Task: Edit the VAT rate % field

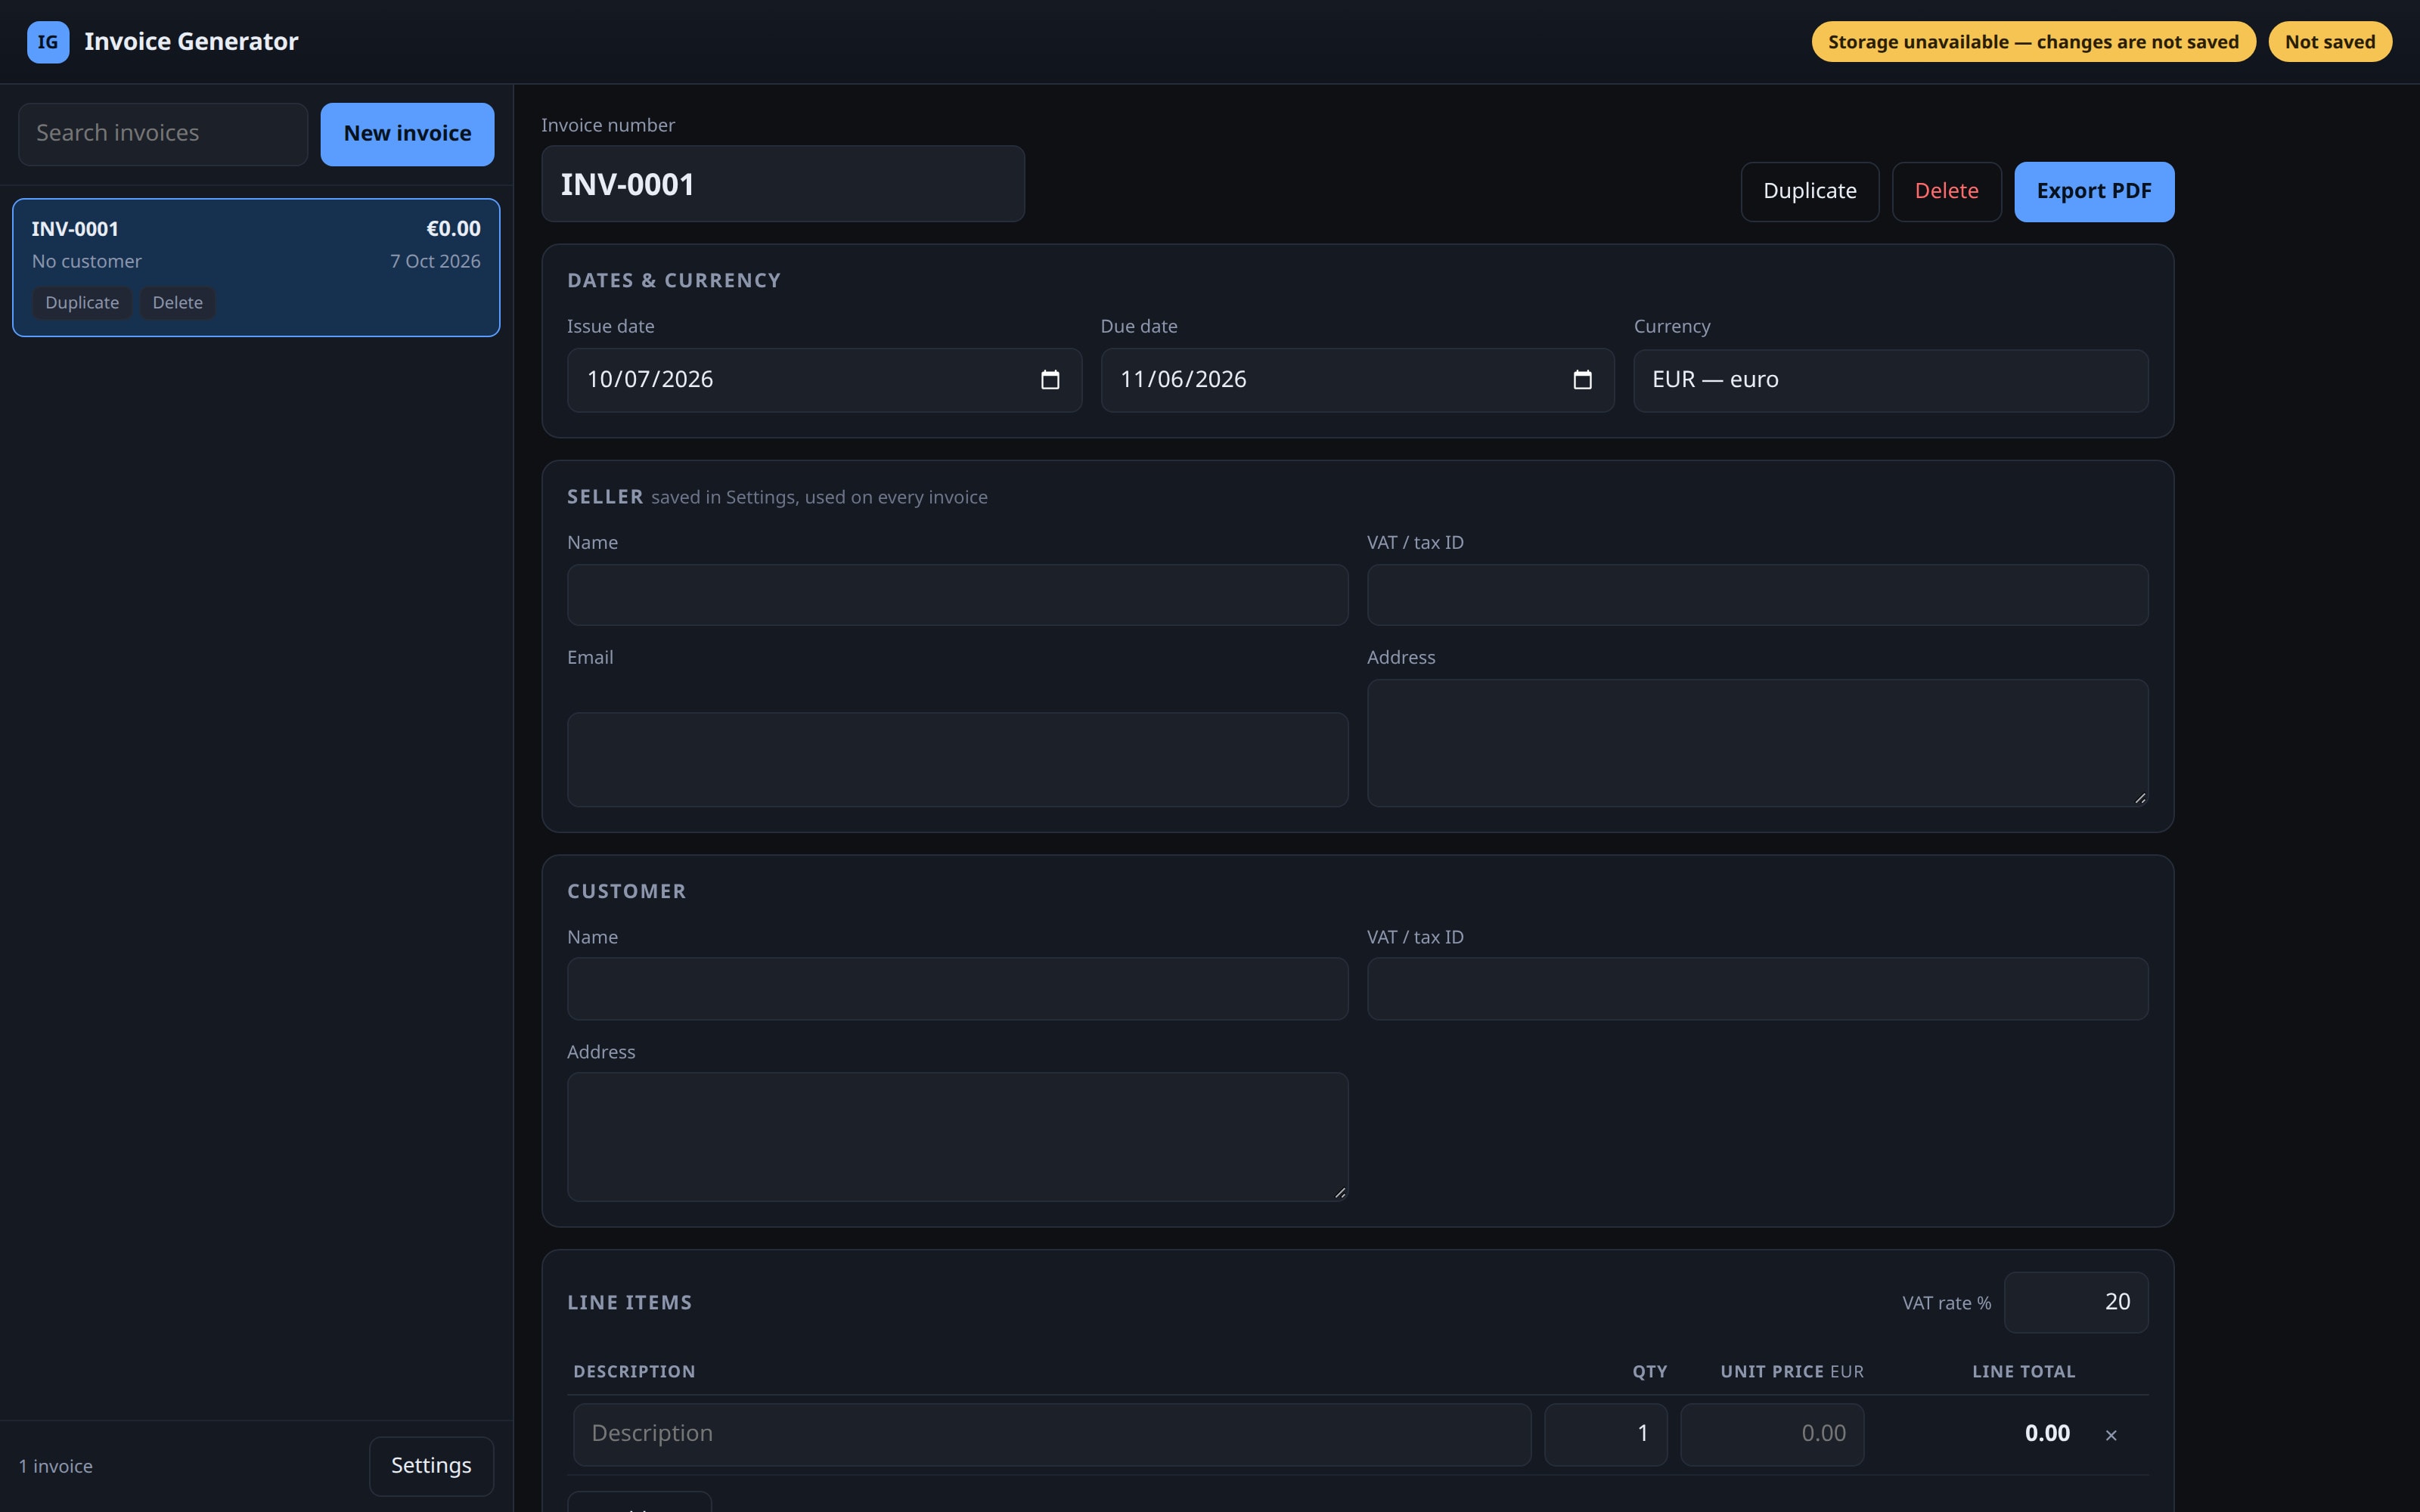Action: pyautogui.click(x=2076, y=1302)
